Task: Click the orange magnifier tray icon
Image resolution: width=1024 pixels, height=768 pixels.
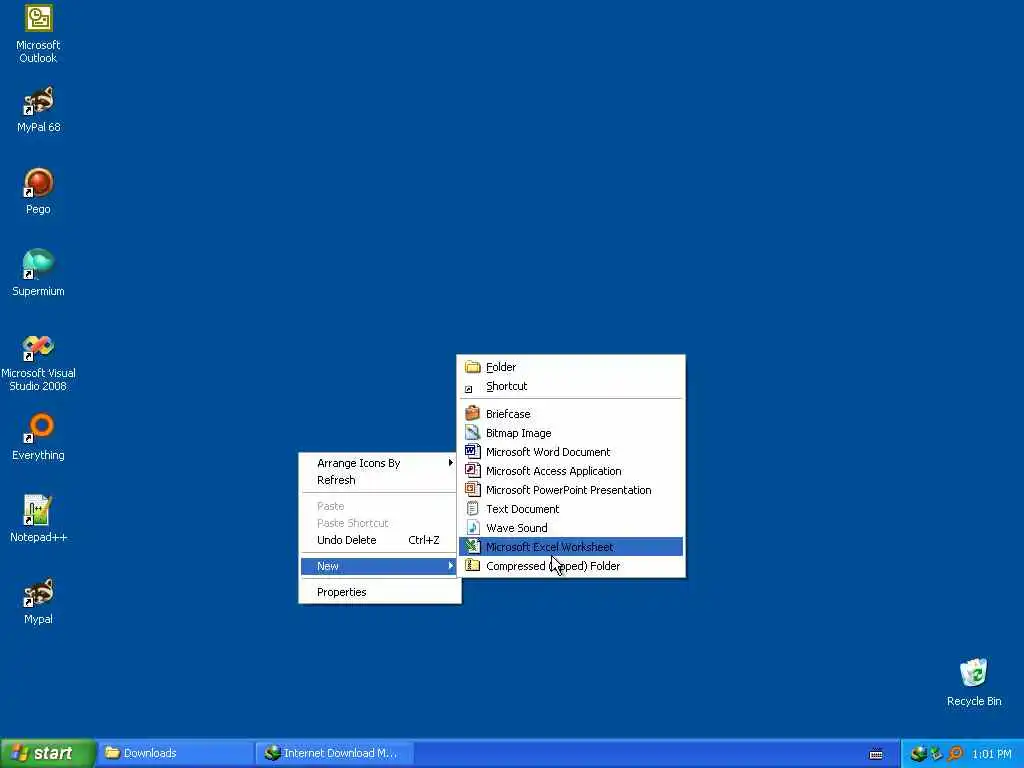Action: click(955, 754)
